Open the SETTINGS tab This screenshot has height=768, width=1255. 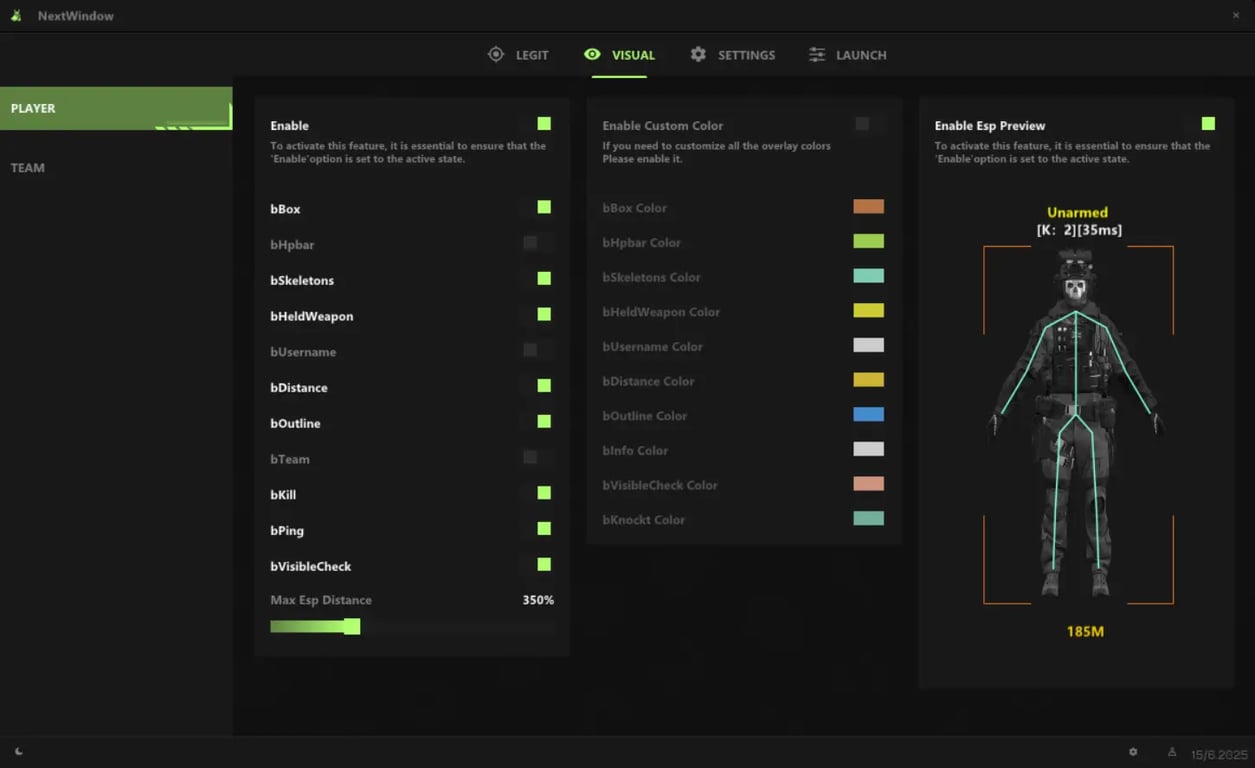733,55
